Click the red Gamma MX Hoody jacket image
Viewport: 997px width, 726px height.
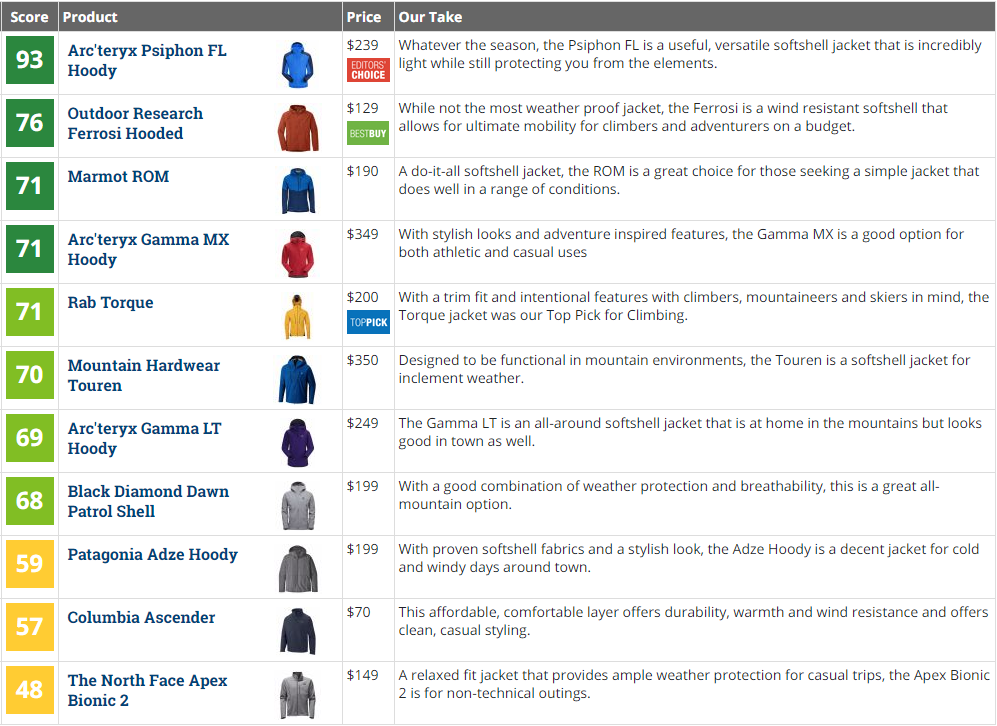[298, 254]
